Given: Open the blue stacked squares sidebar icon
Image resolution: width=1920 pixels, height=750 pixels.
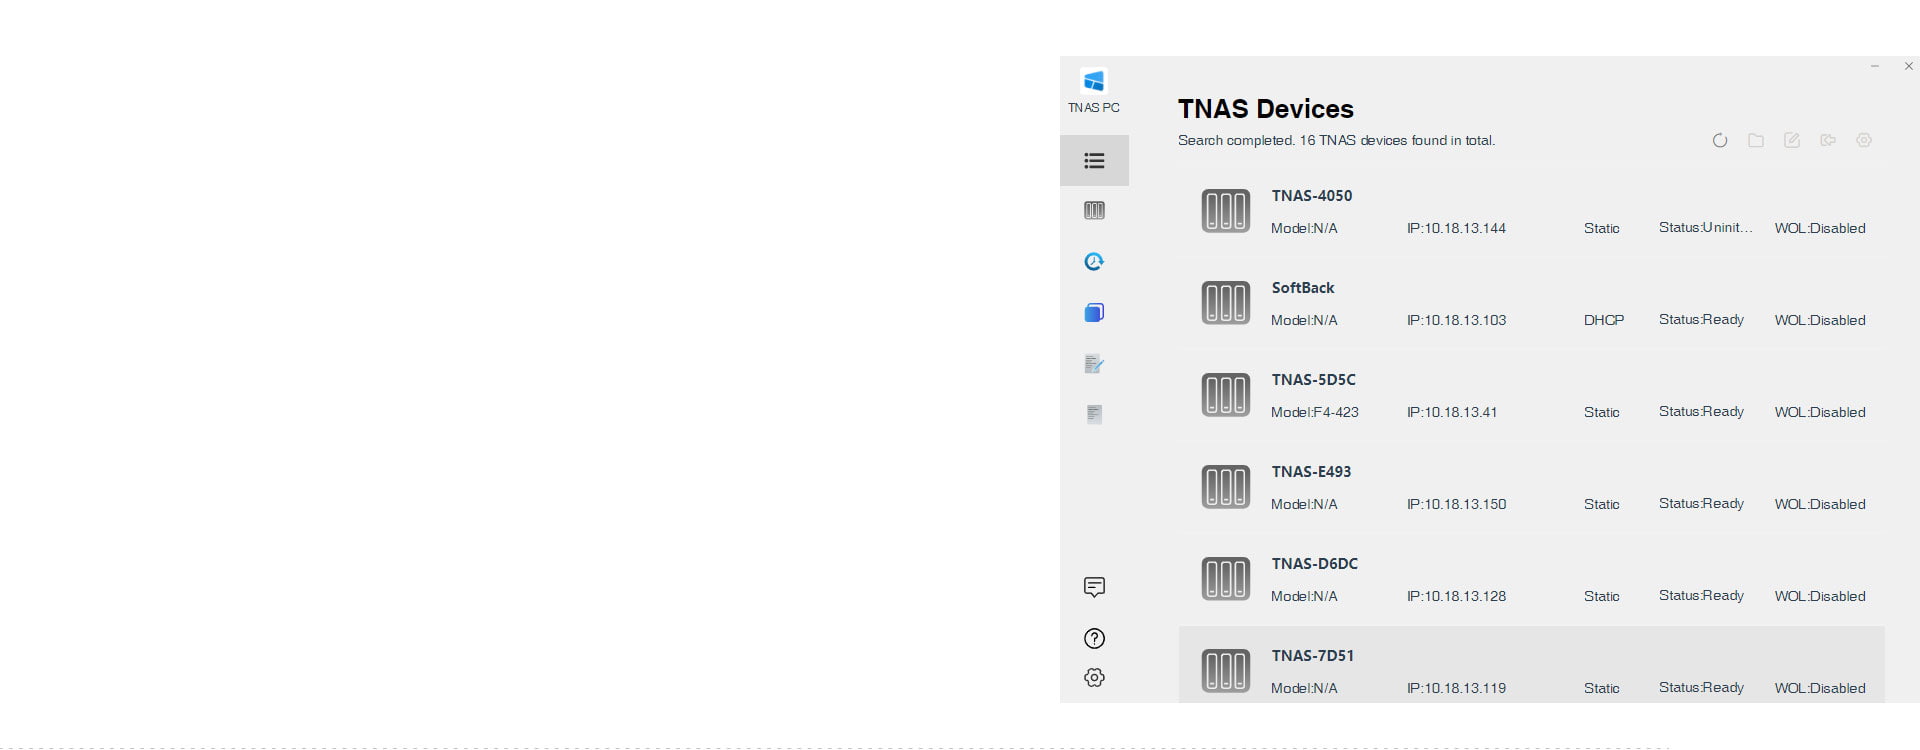Looking at the screenshot, I should 1094,313.
